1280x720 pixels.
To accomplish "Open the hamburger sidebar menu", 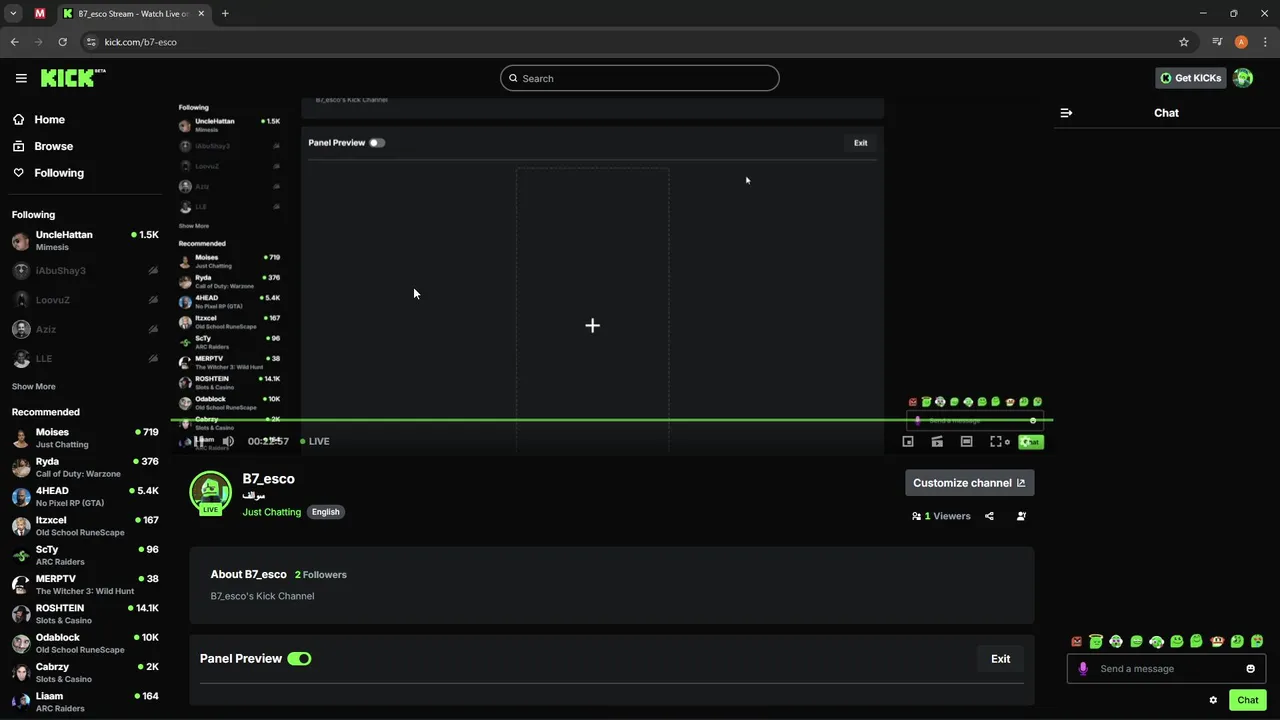I will click(x=21, y=78).
